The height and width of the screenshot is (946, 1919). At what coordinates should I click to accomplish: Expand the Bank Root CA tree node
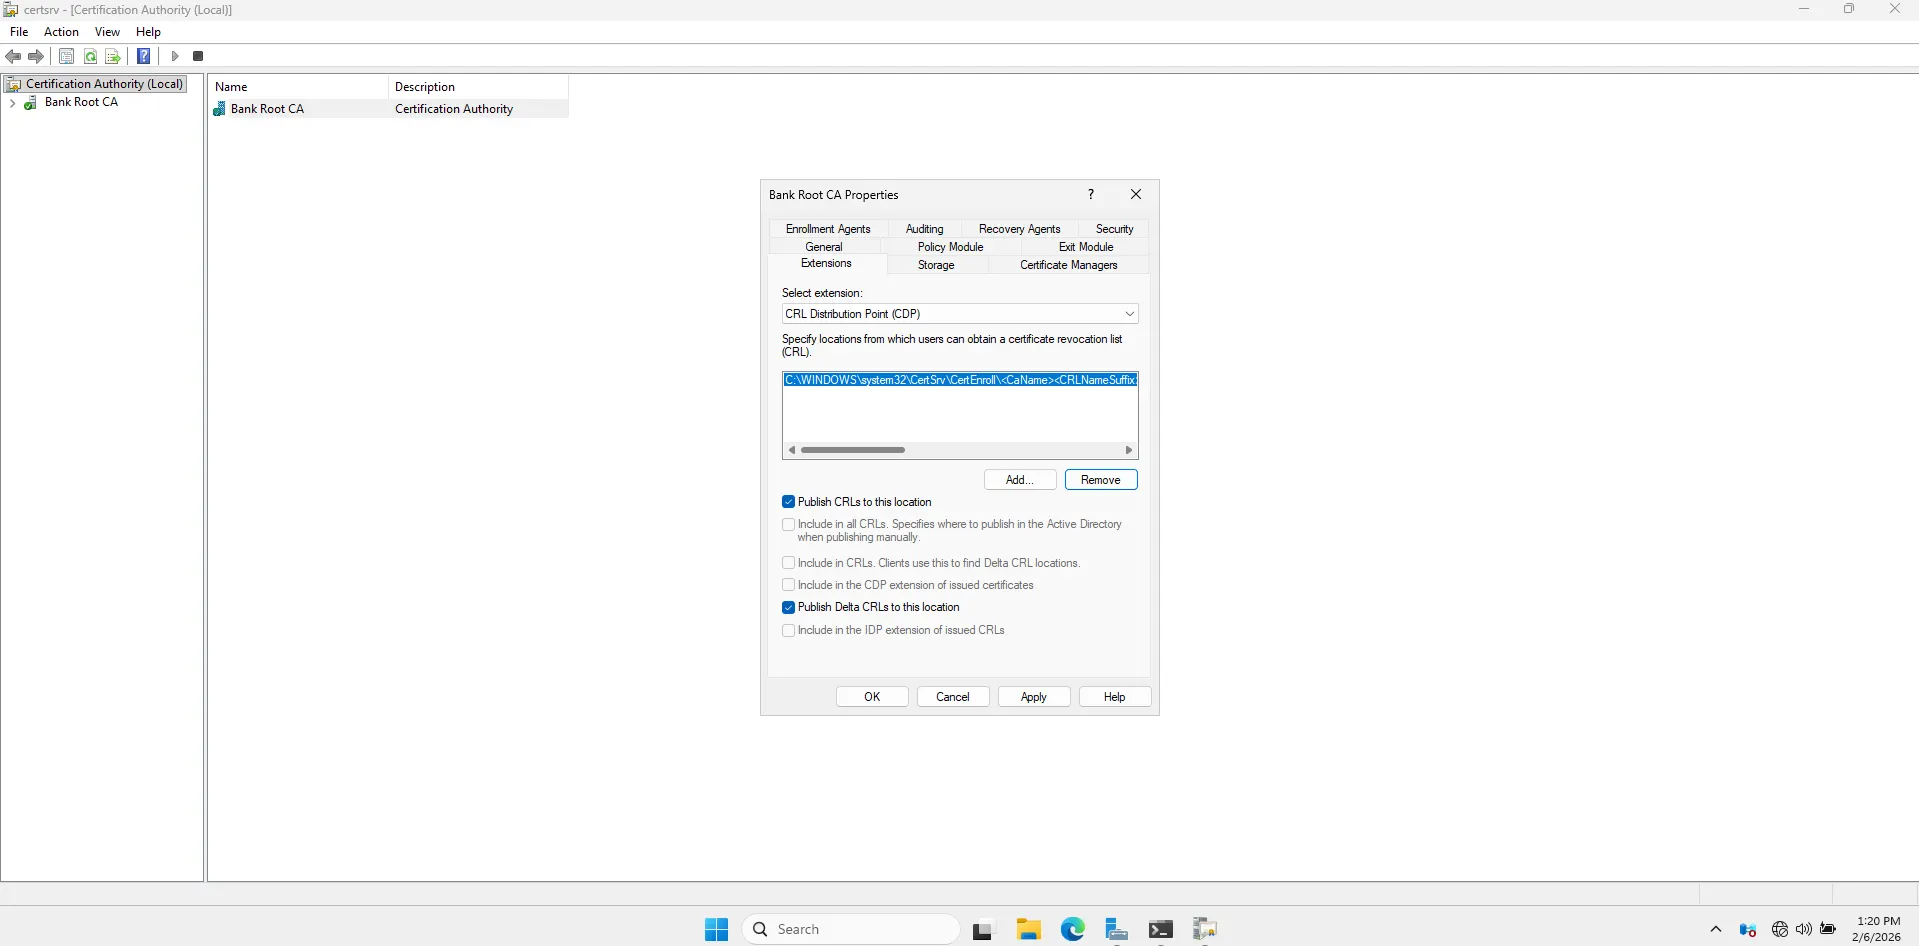(12, 102)
